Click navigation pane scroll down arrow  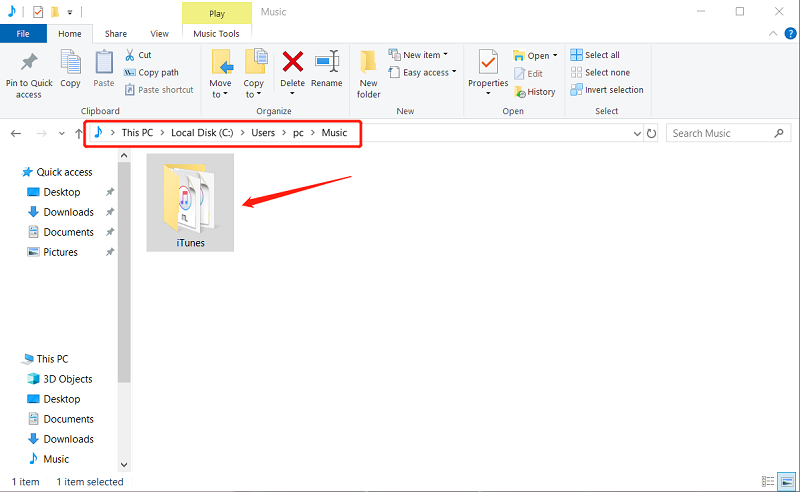click(124, 464)
